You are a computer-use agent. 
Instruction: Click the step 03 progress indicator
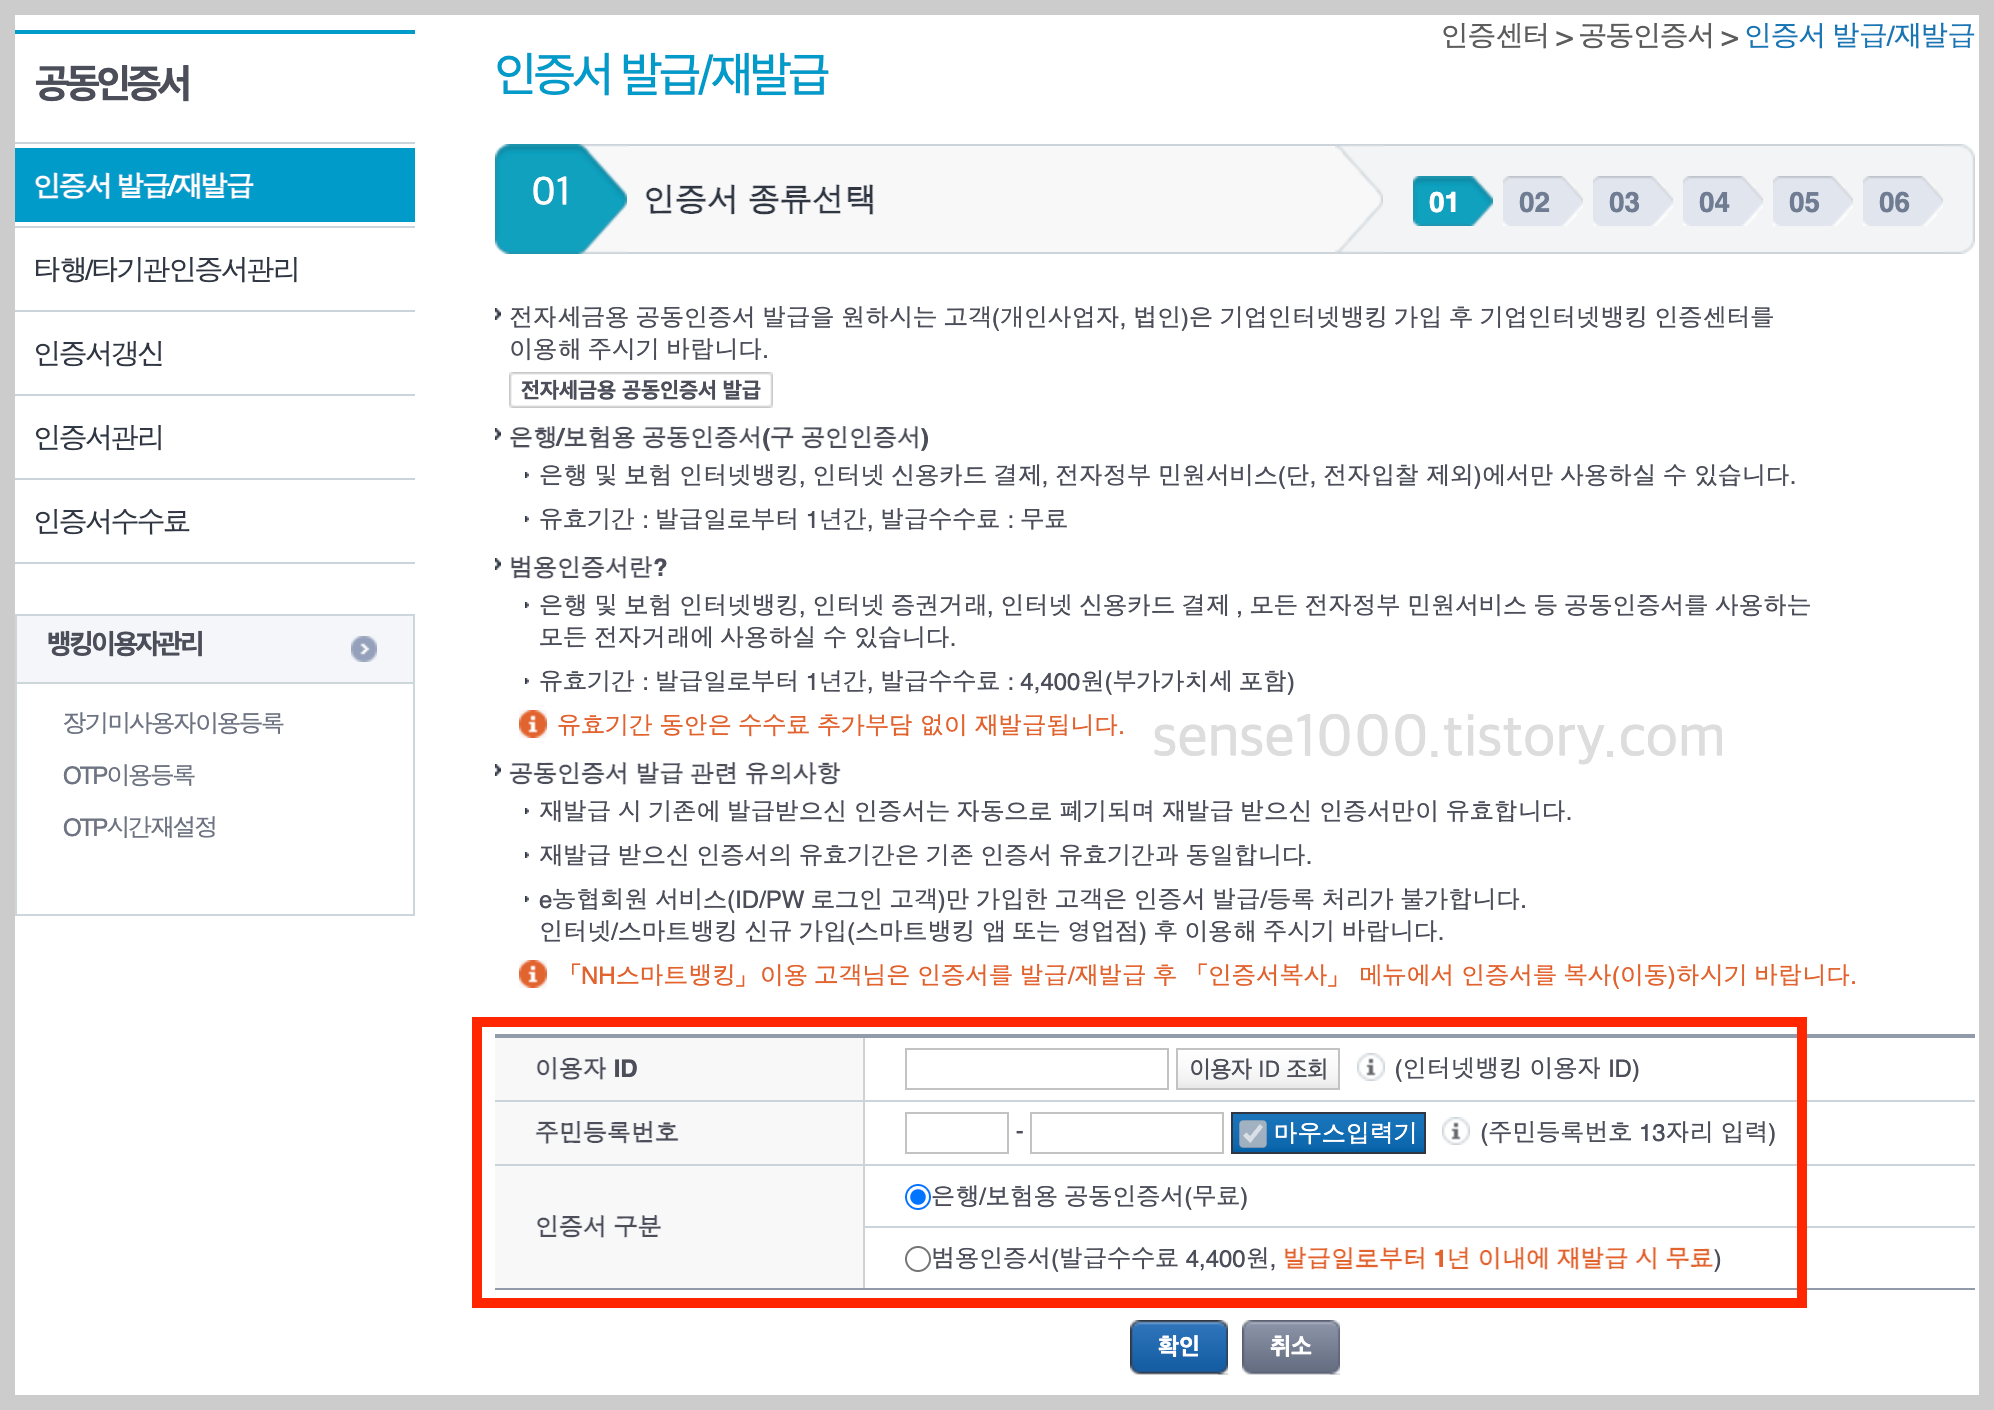(1624, 201)
